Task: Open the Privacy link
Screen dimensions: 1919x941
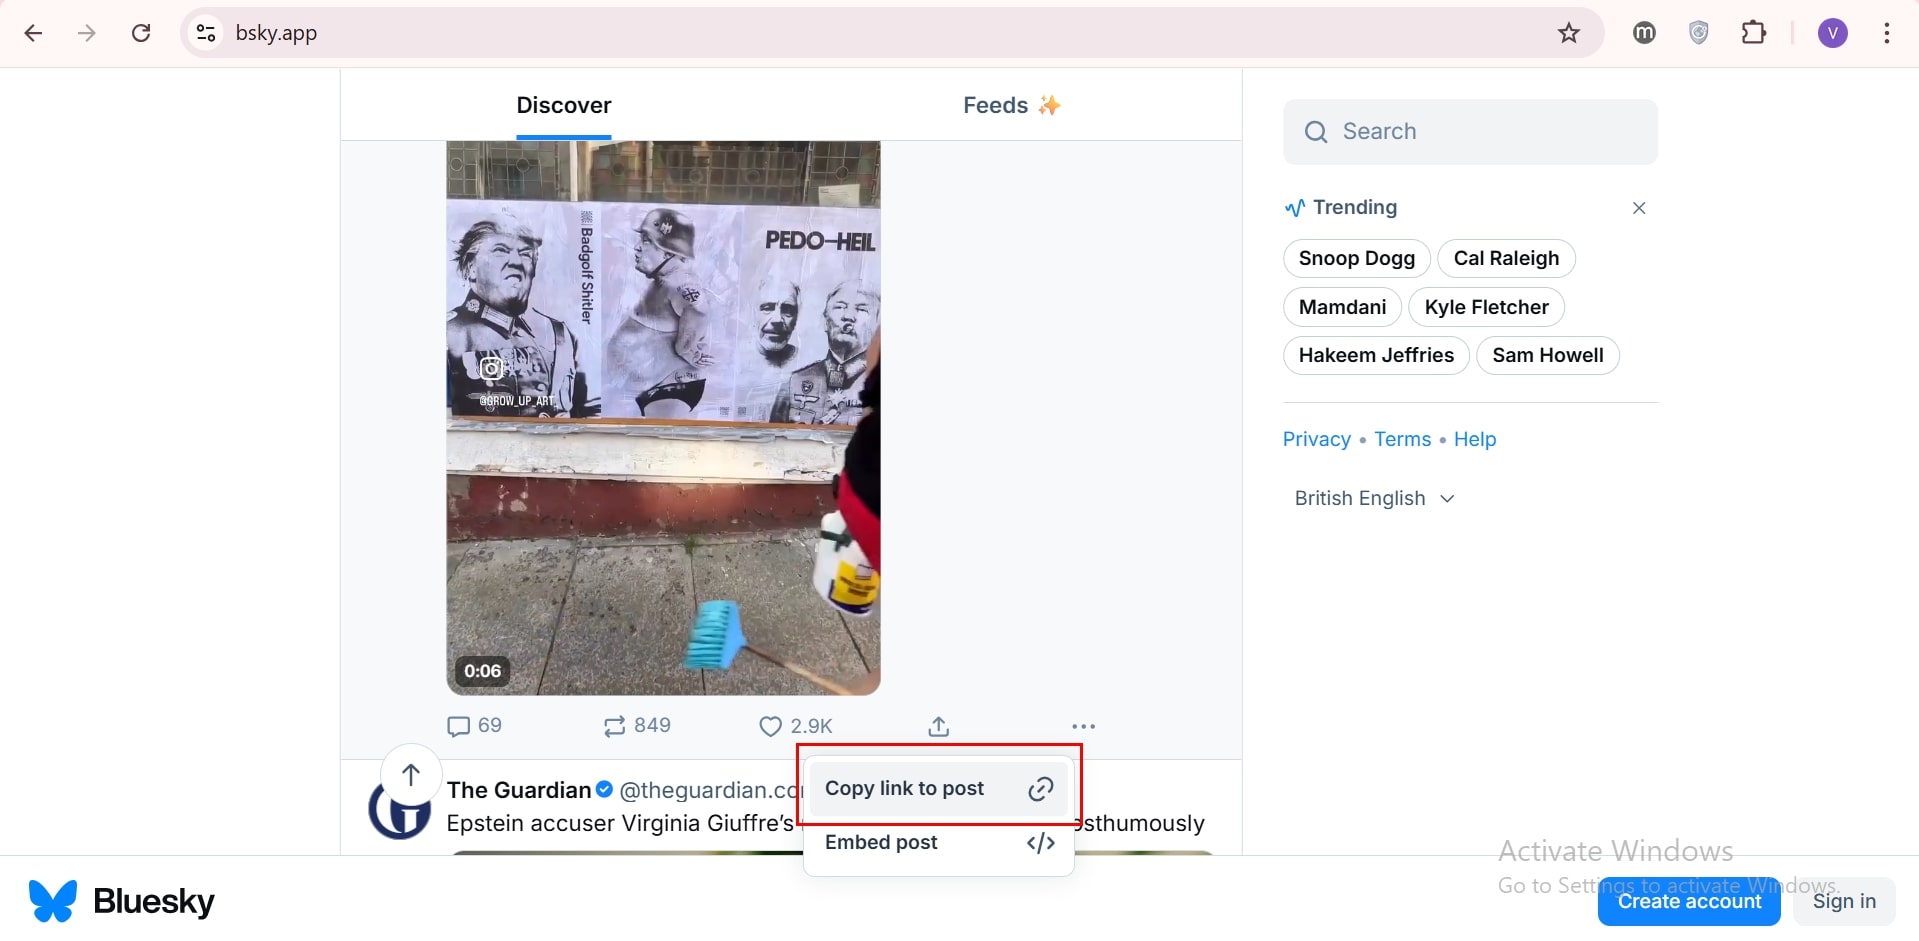Action: [x=1316, y=439]
